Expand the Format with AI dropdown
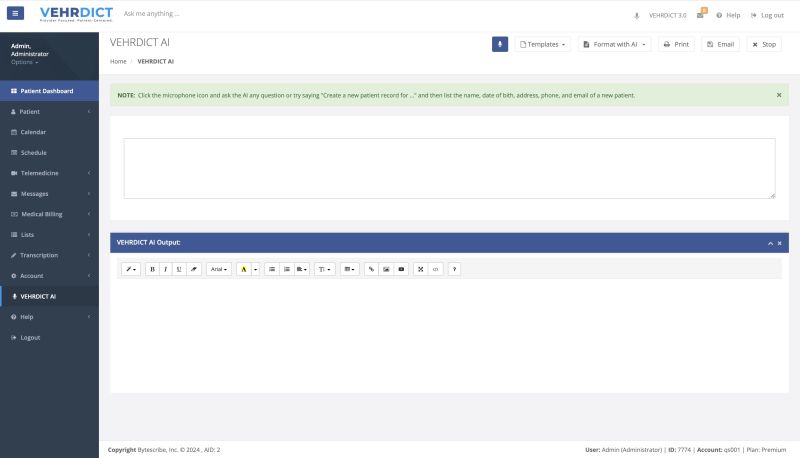800x458 pixels. coord(614,44)
